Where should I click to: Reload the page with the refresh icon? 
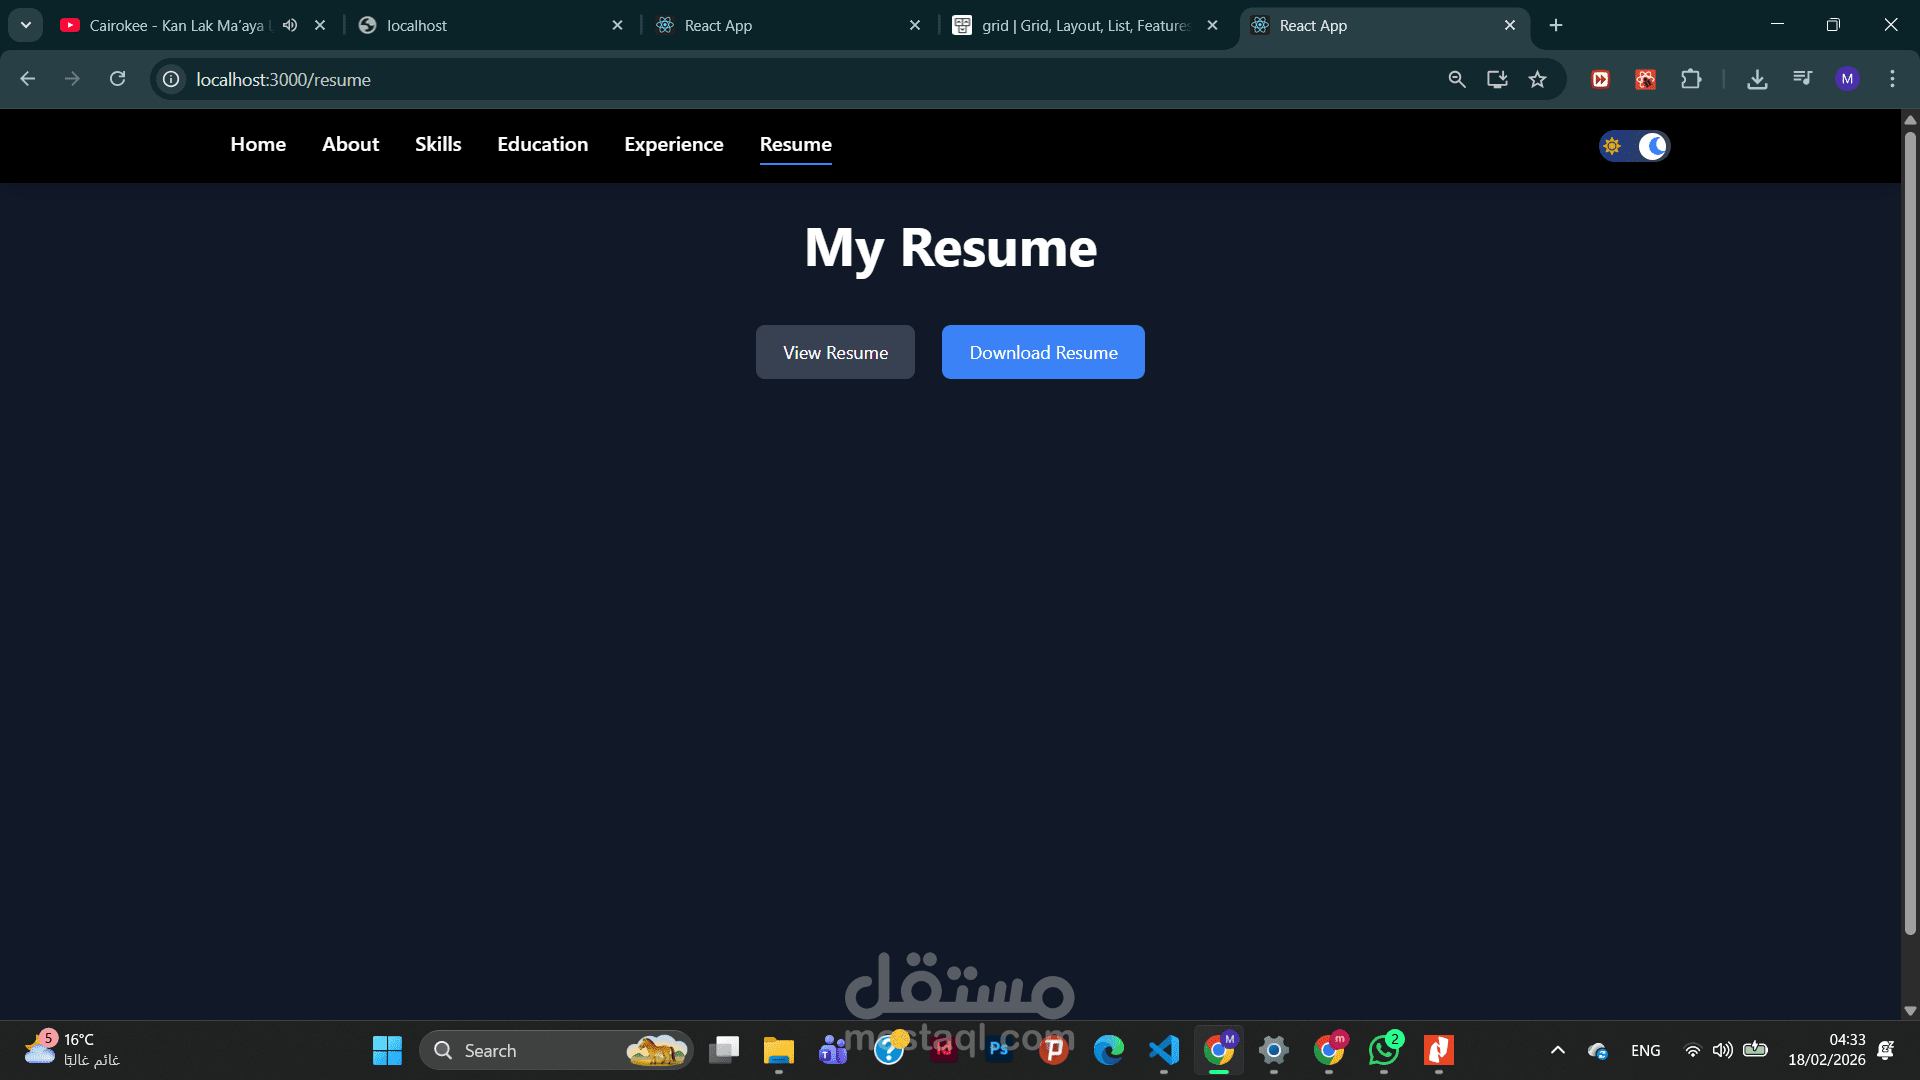point(117,79)
